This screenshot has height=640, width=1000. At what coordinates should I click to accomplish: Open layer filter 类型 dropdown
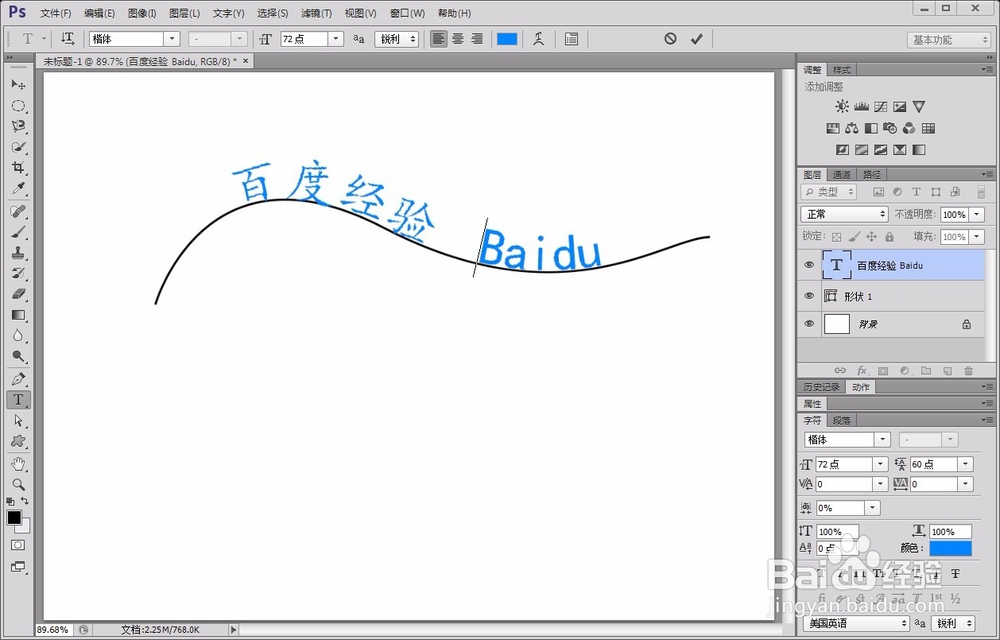829,192
